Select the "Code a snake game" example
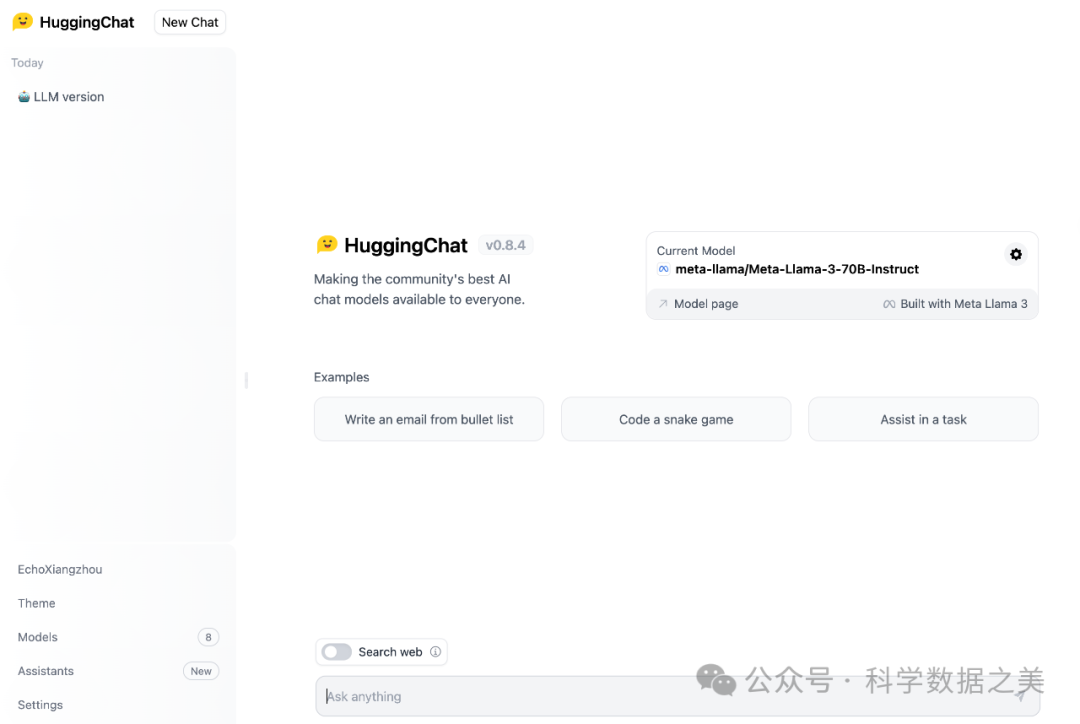Screen dimensions: 1080x724 [676, 420]
